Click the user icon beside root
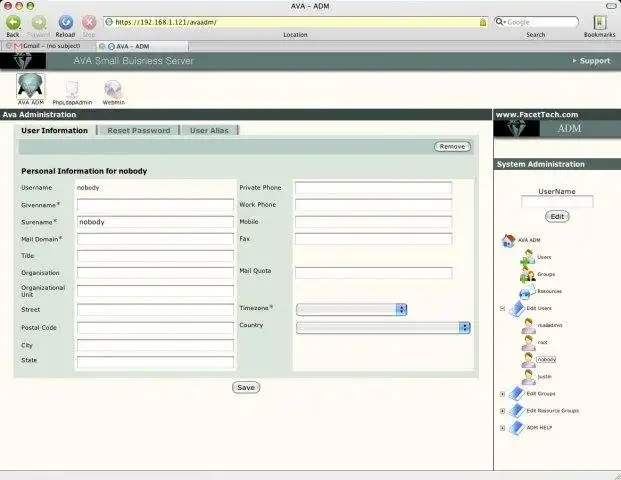Image resolution: width=621 pixels, height=480 pixels. pos(528,343)
